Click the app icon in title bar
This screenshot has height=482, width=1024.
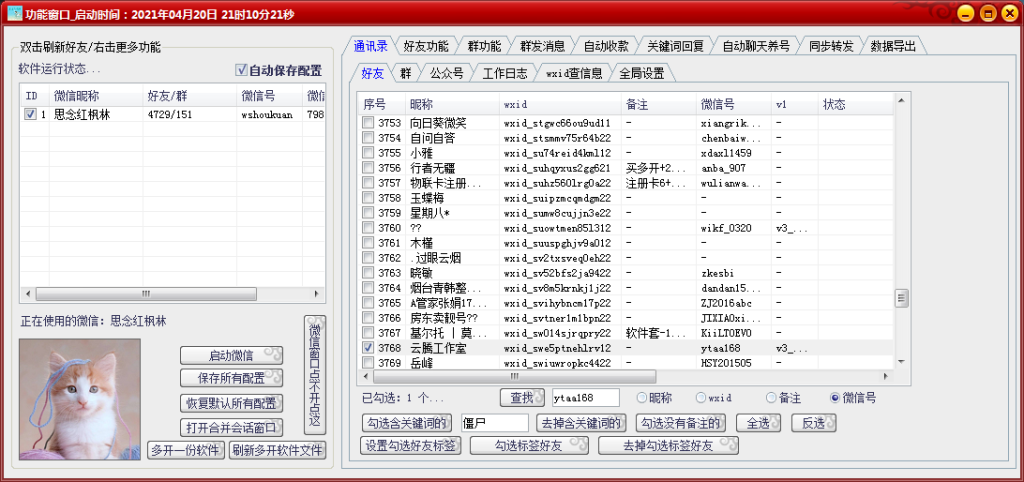click(x=15, y=13)
